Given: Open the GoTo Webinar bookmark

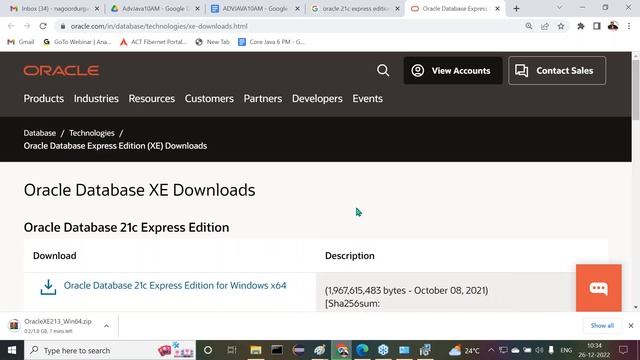Looking at the screenshot, I should pos(78,42).
